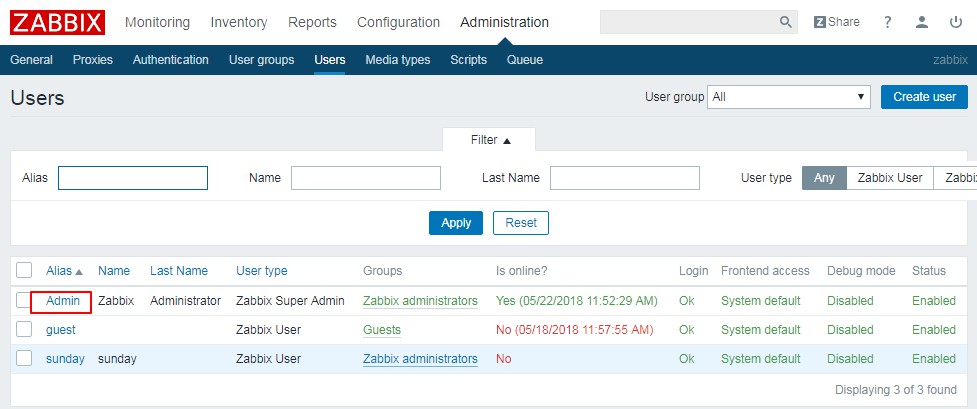Click the Alias filter input field
The width and height of the screenshot is (977, 409).
pos(133,178)
